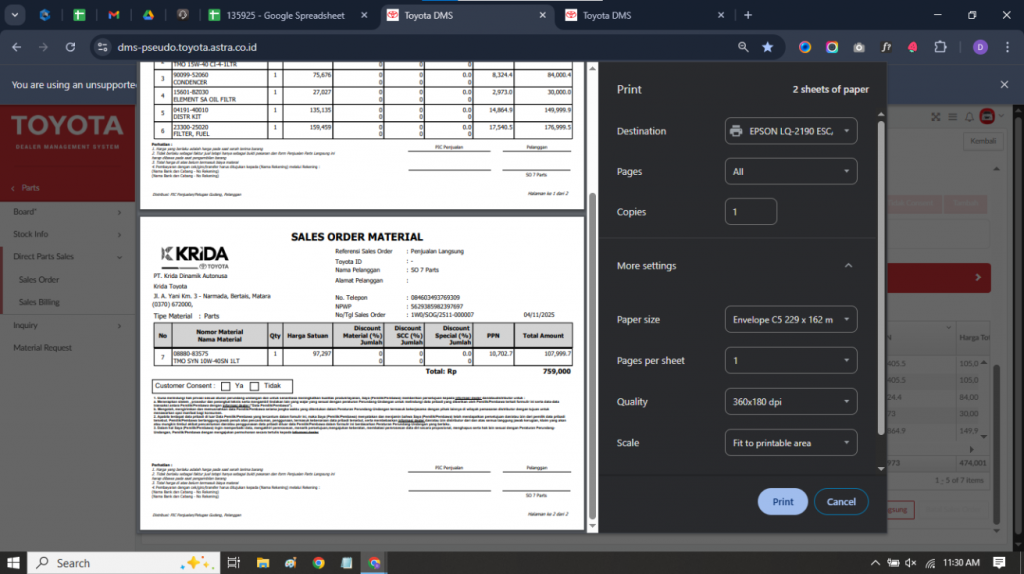Click the zoom magnifier icon in address bar
The image size is (1024, 574).
click(x=743, y=47)
